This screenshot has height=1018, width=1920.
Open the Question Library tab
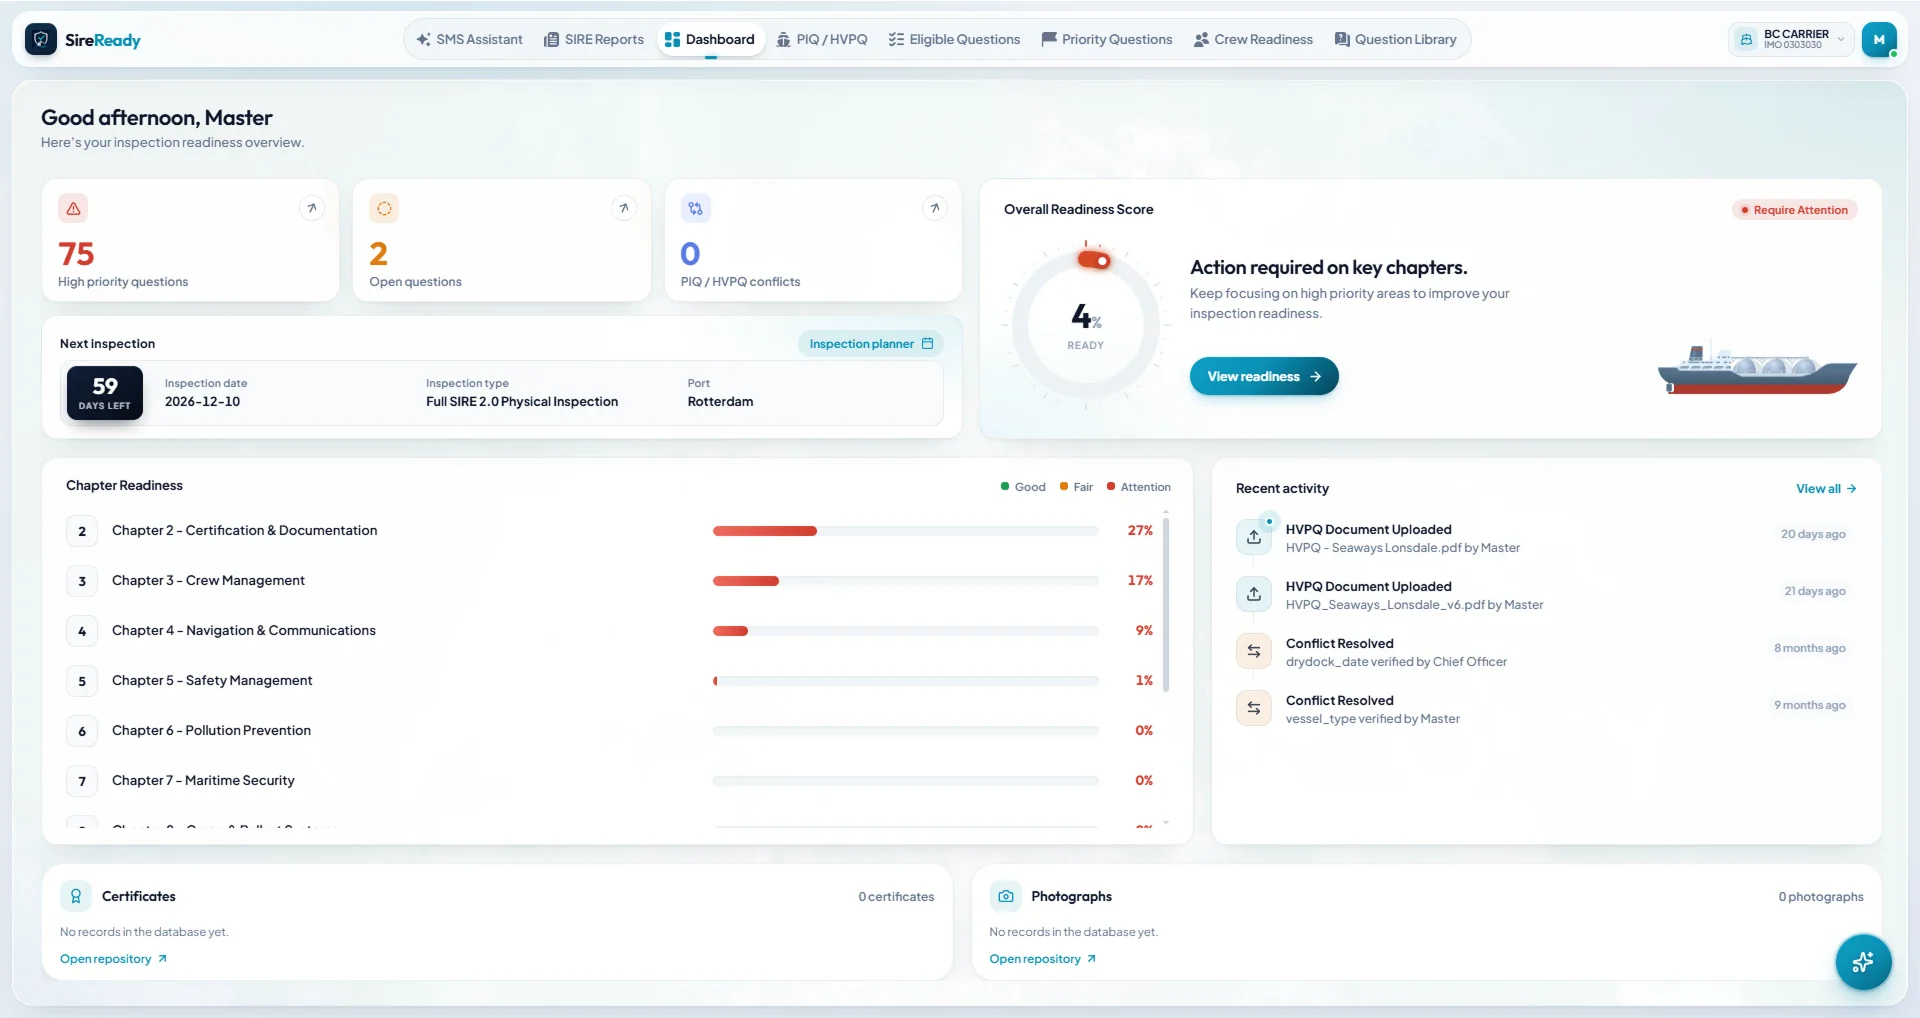click(1395, 40)
